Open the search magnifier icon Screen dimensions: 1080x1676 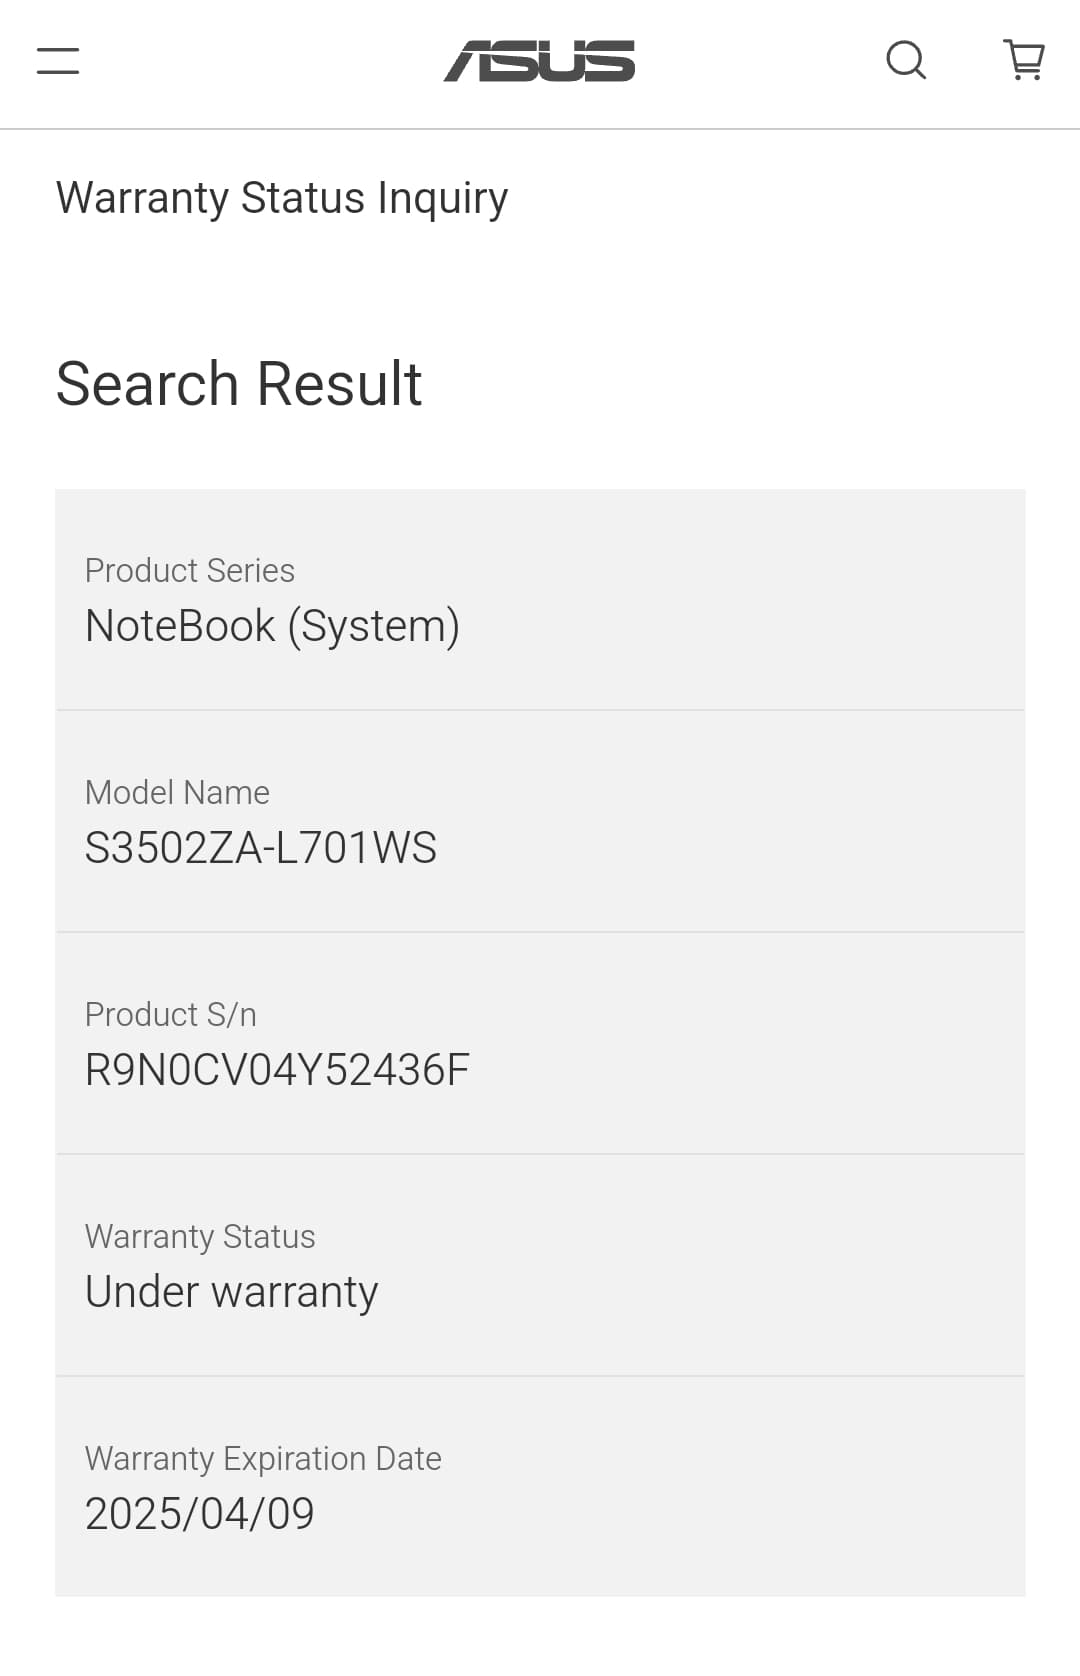[906, 61]
